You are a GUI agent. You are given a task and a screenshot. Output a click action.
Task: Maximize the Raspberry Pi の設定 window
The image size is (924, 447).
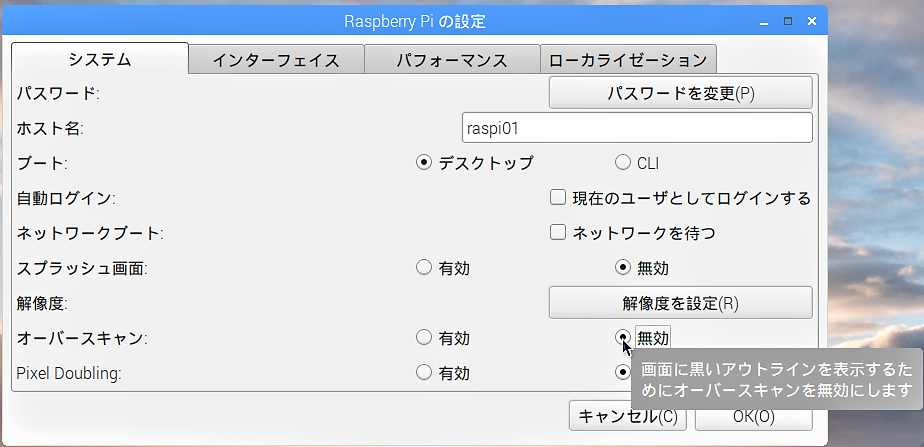(x=788, y=22)
